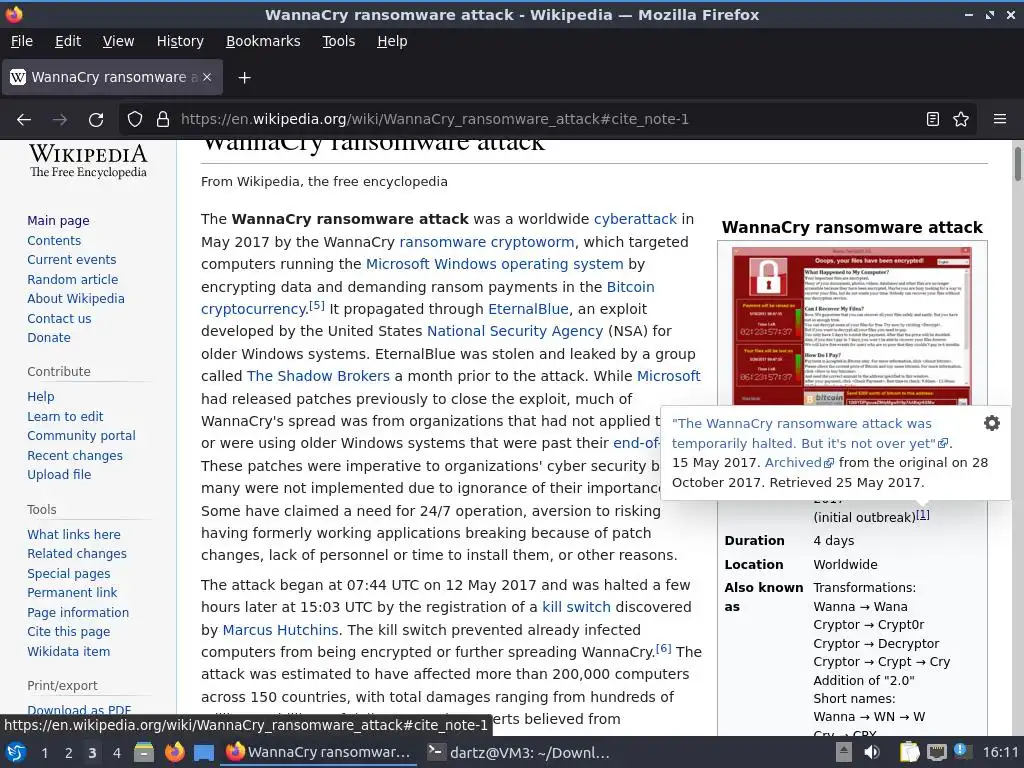Follow the Marcus Hutchins link
Viewport: 1024px width, 768px height.
pos(280,630)
